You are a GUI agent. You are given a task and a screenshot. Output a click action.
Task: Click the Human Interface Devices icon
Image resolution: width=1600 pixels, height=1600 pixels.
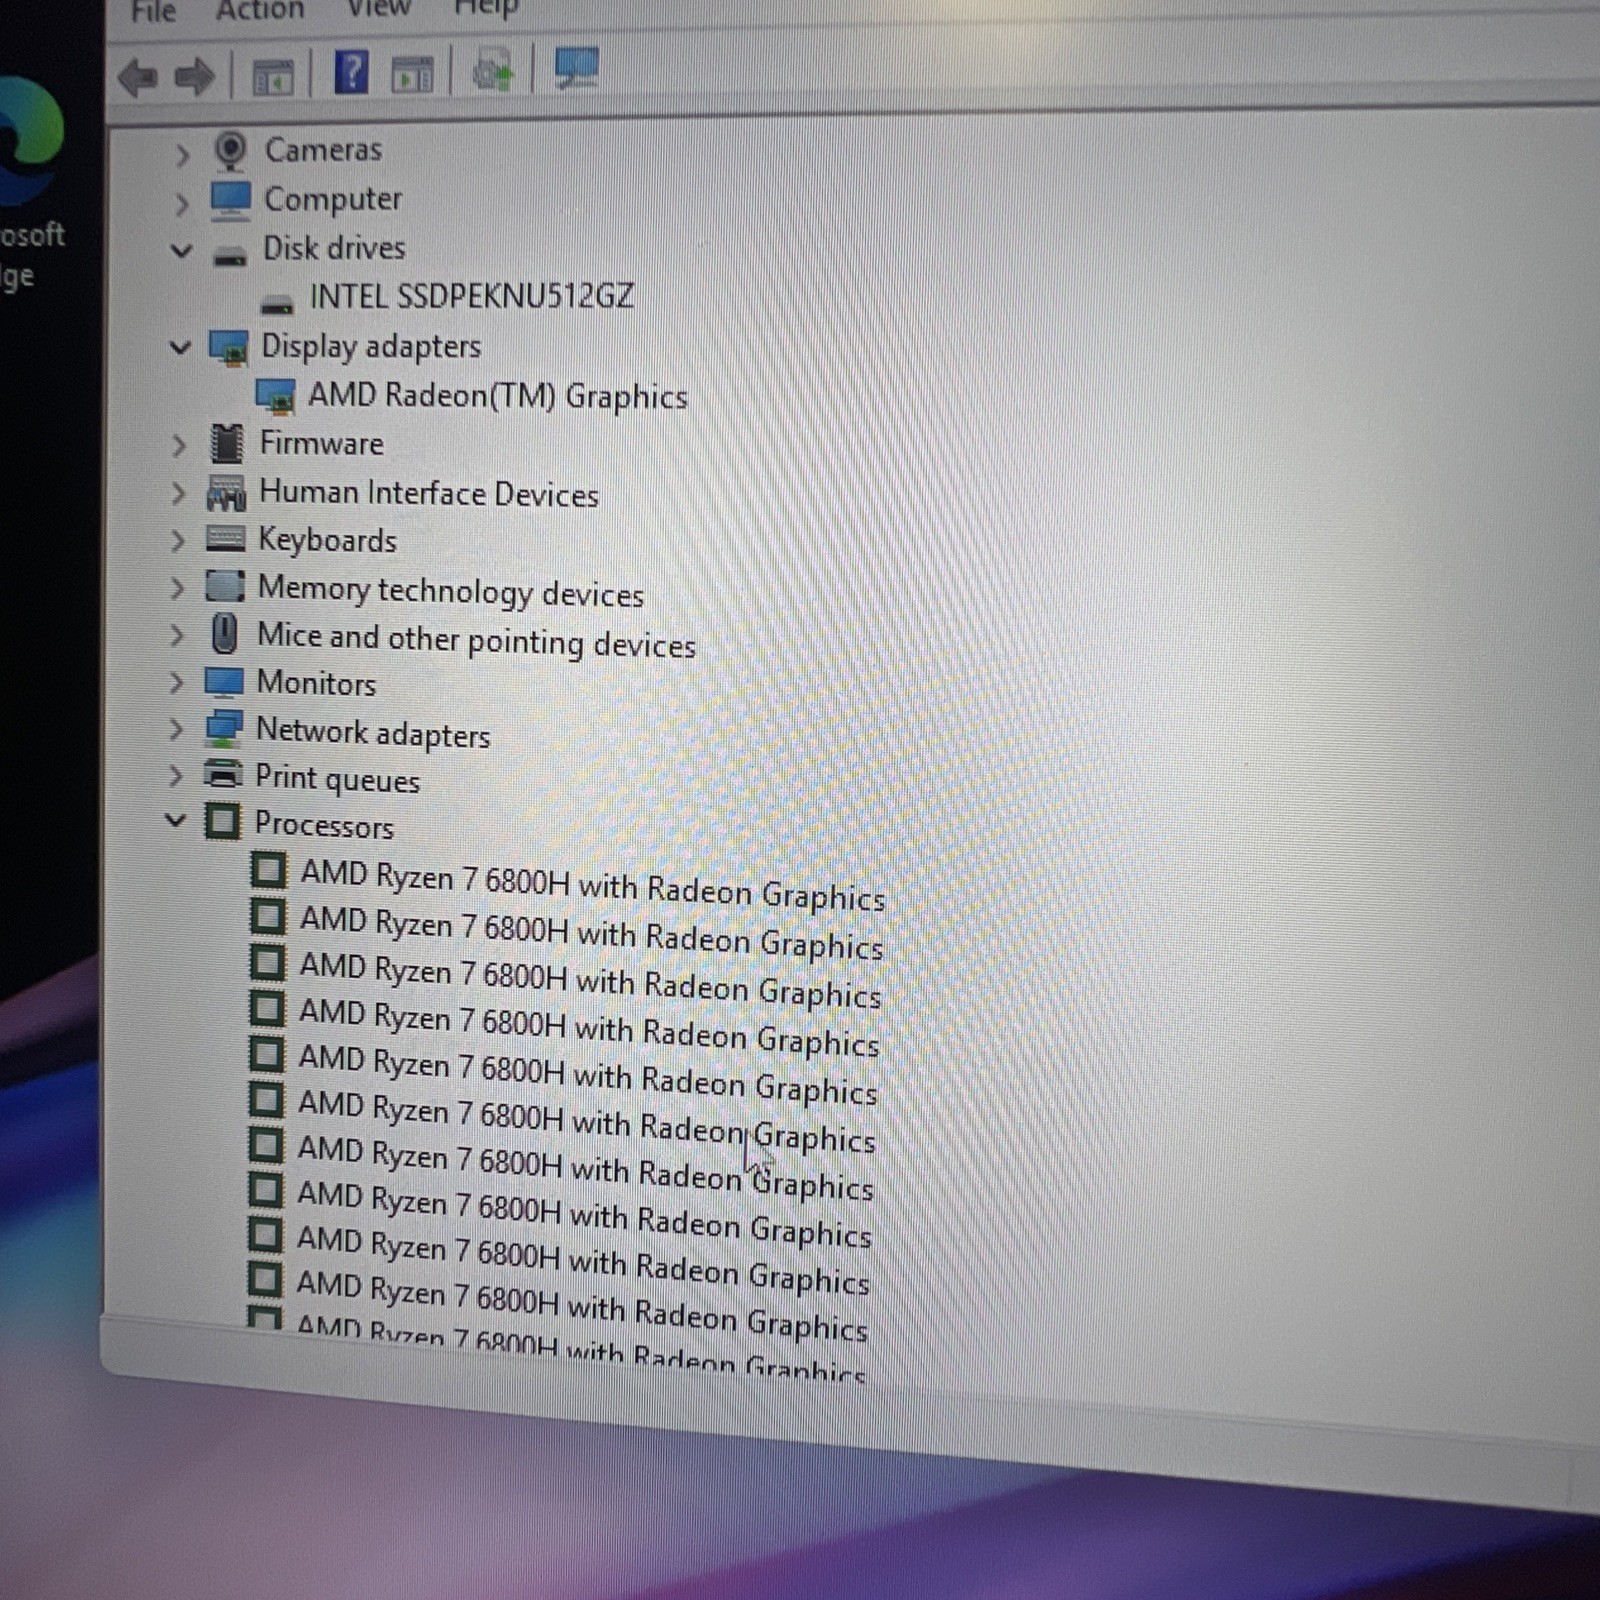click(x=226, y=492)
